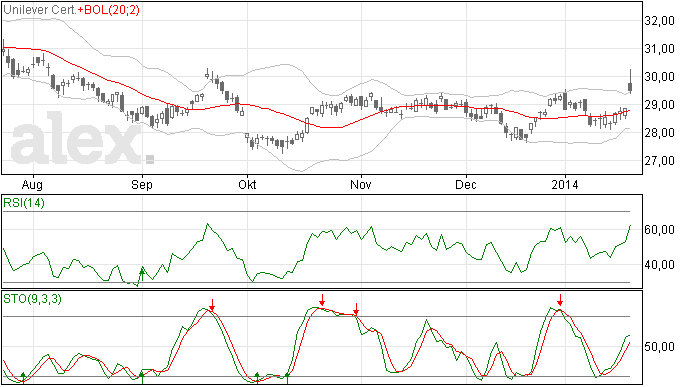This screenshot has width=690, height=387.
Task: Click the 27,00 price axis label
Action: click(x=659, y=161)
